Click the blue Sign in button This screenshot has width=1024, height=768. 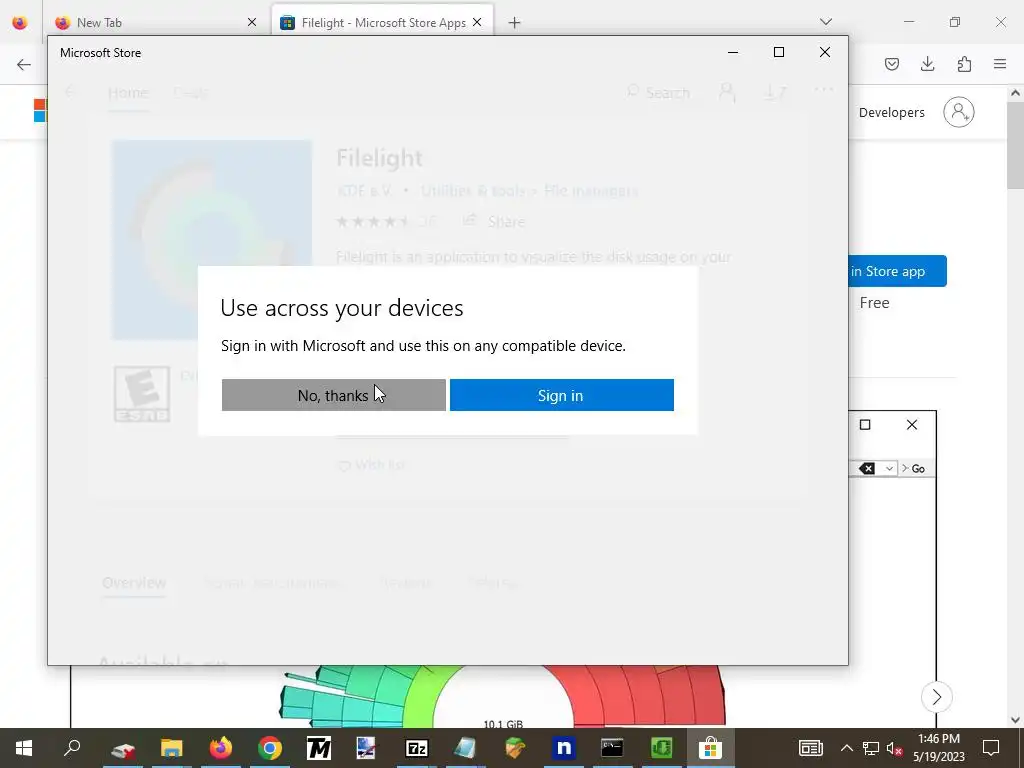click(562, 395)
